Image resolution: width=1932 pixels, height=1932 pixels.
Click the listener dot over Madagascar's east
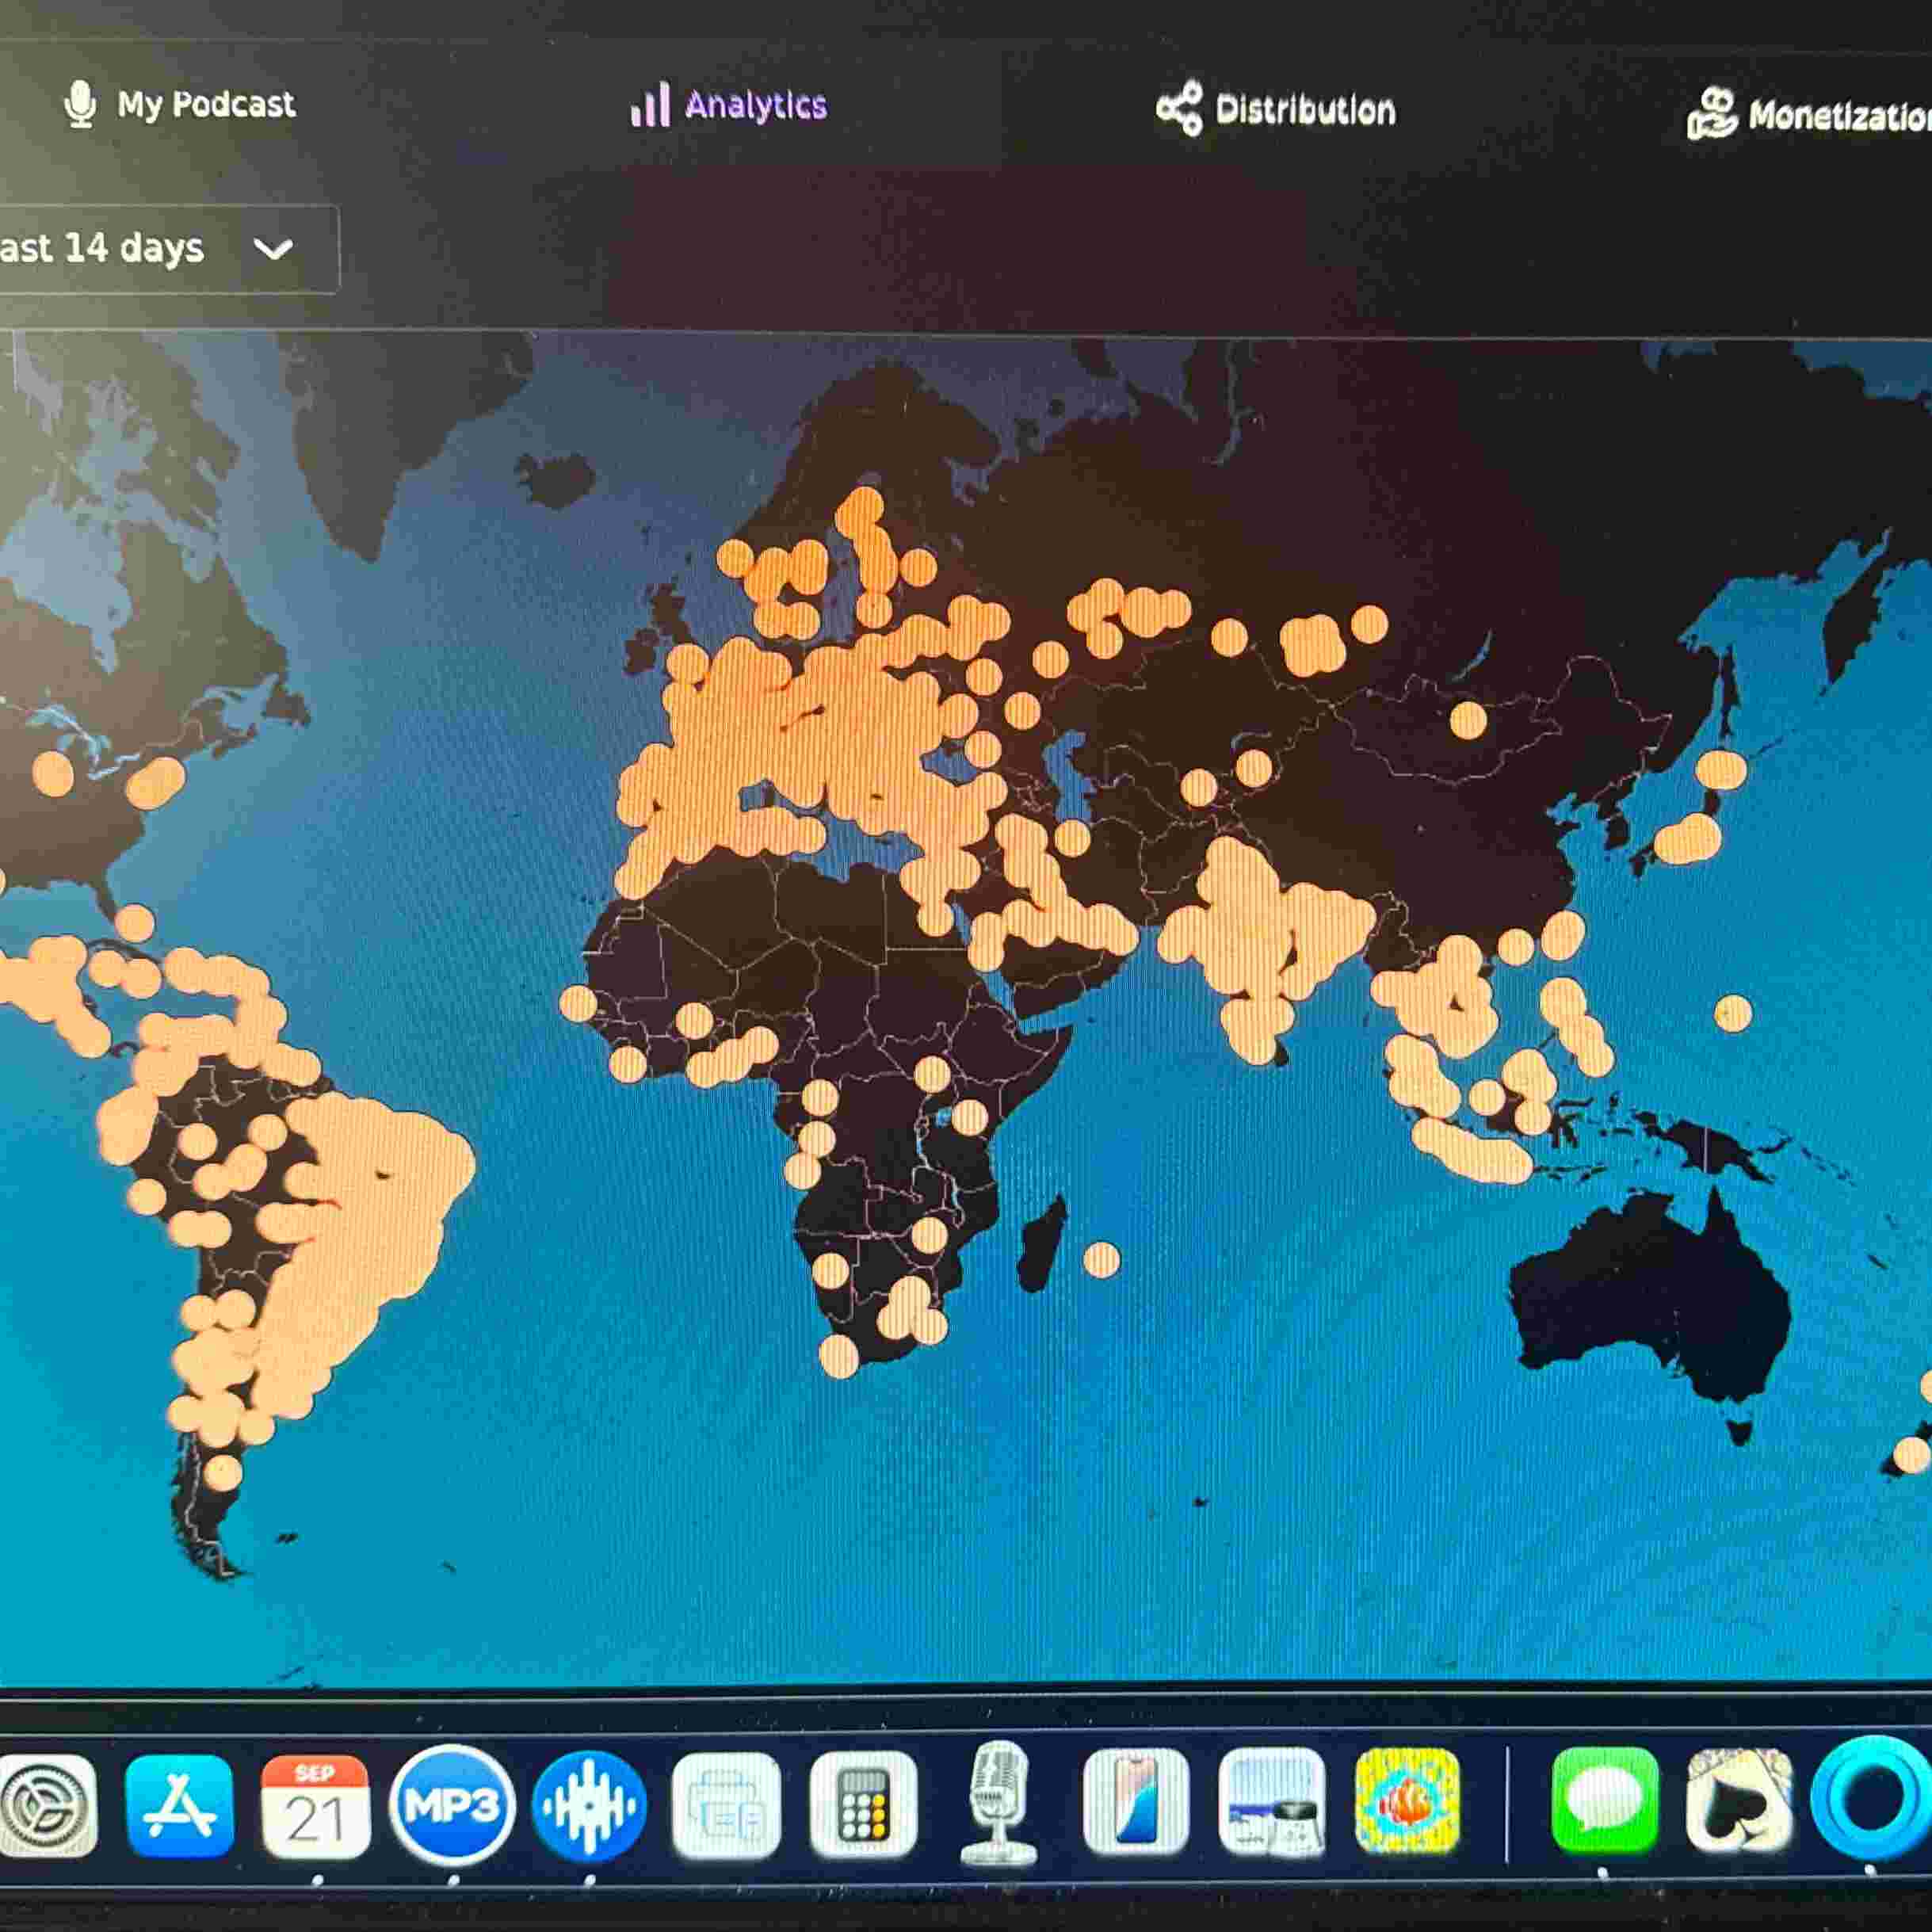point(1101,1260)
